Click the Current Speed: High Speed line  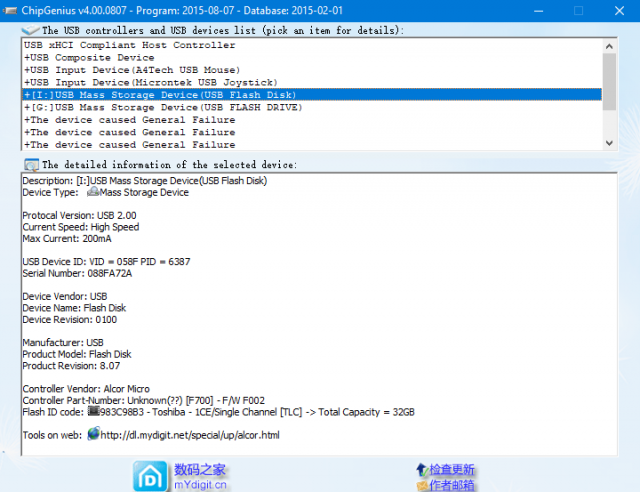pyautogui.click(x=81, y=227)
